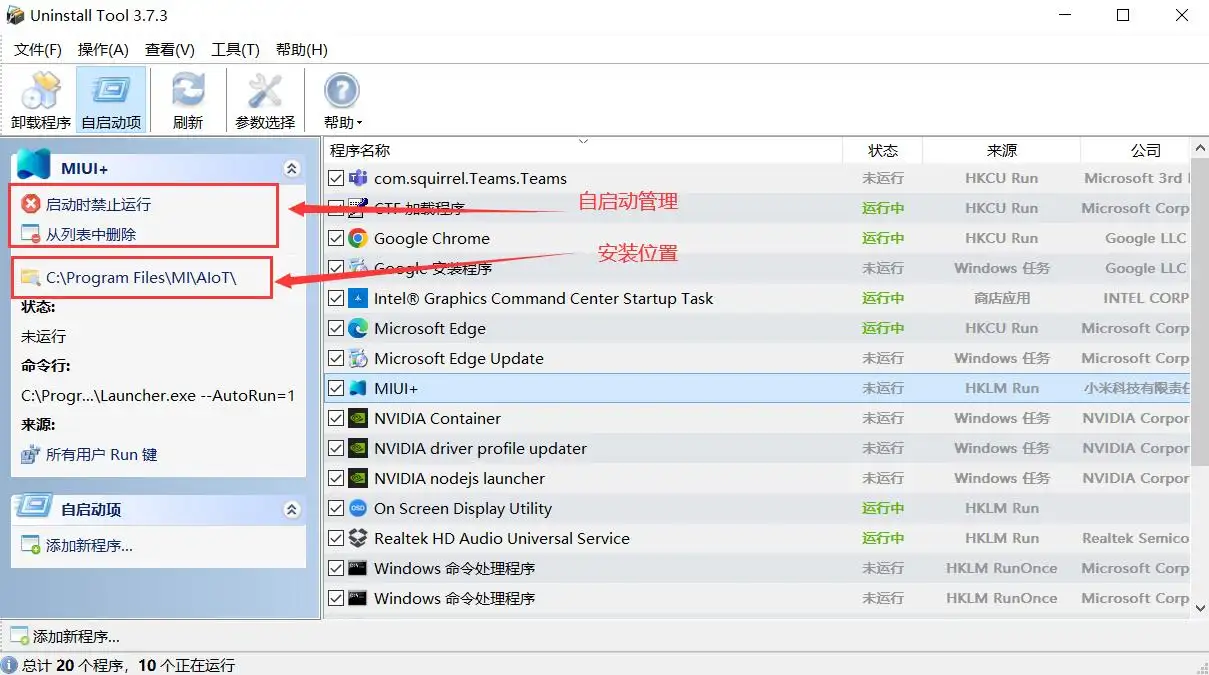Uncheck the com.squirrel.Teams.Teams checkbox
Screen dimensions: 1209x675
[336, 178]
